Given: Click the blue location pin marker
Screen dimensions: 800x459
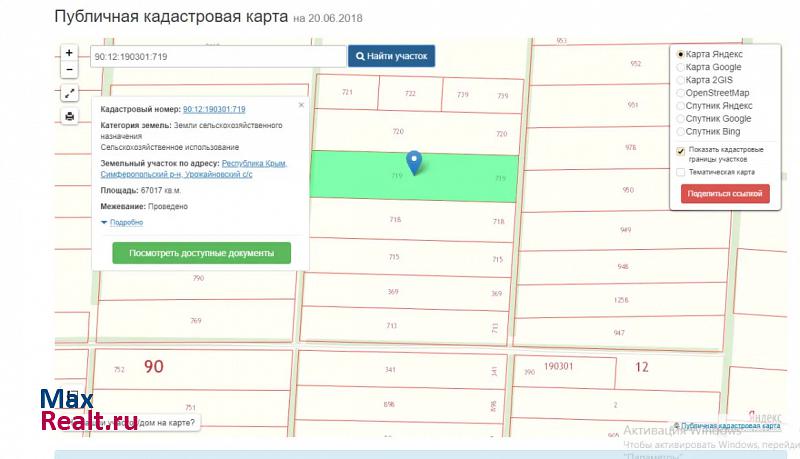Looking at the screenshot, I should click(415, 162).
